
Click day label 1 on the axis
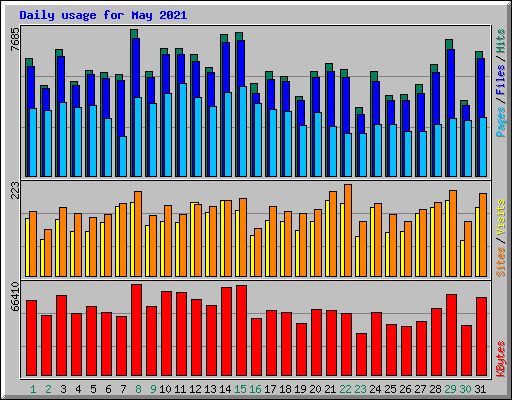tap(33, 389)
